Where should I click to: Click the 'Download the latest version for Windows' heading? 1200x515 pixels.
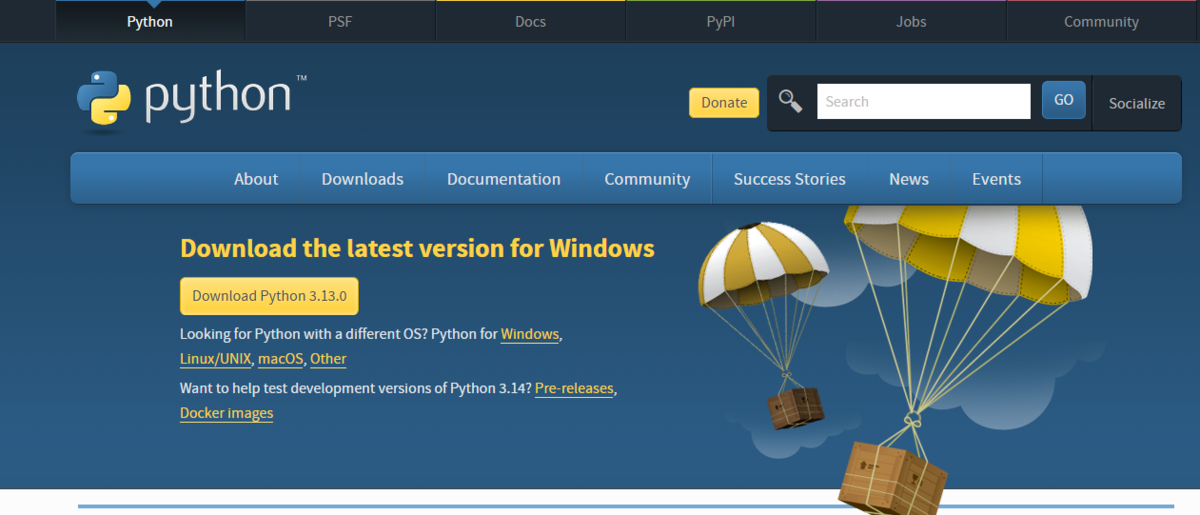point(417,248)
